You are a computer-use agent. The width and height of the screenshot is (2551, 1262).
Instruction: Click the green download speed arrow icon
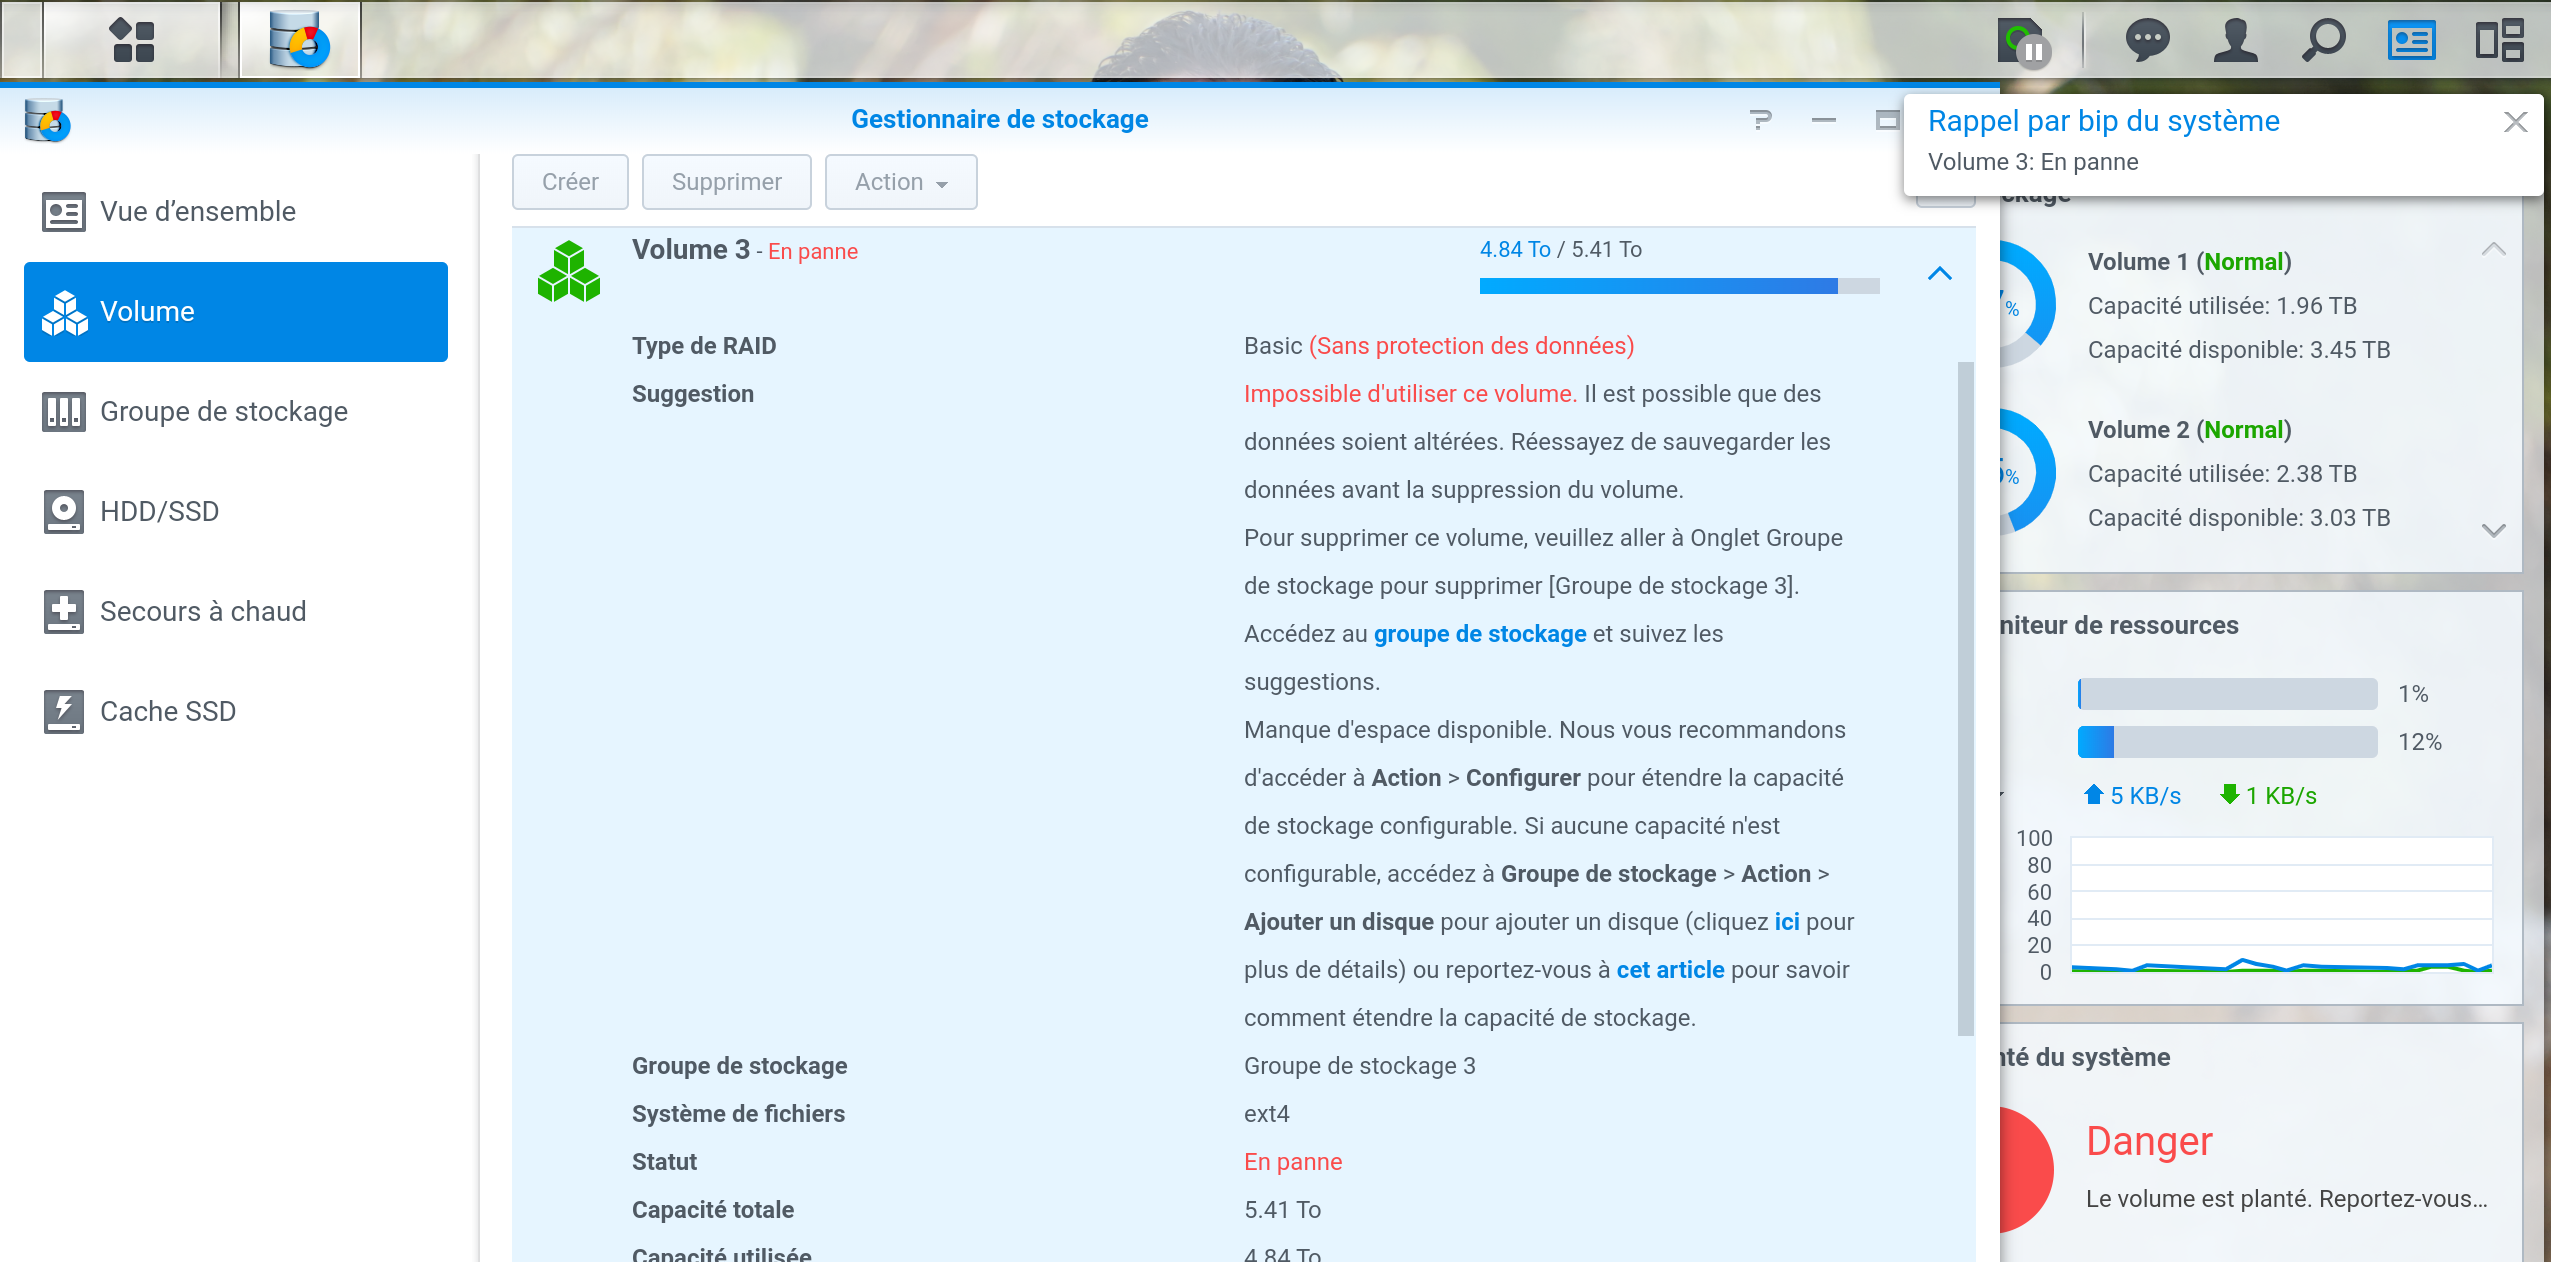point(2229,795)
